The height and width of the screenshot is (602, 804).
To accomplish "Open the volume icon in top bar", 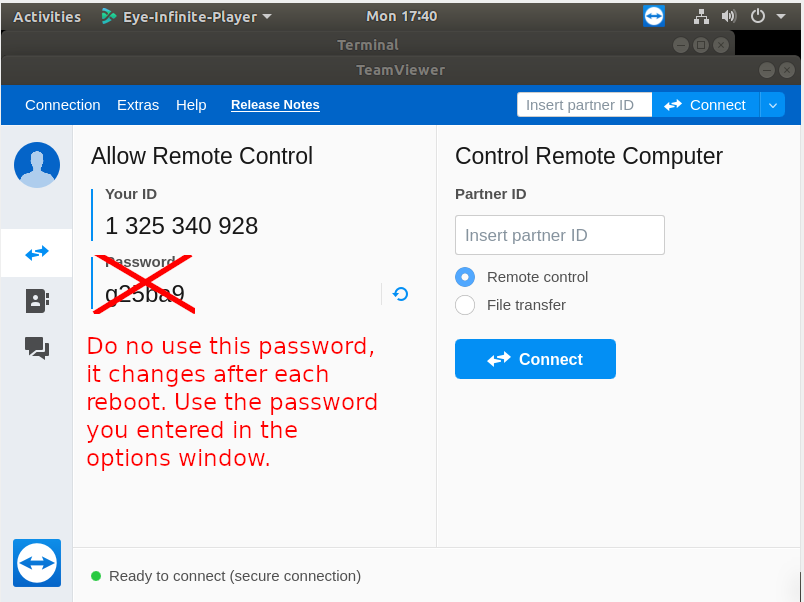I will pos(729,16).
